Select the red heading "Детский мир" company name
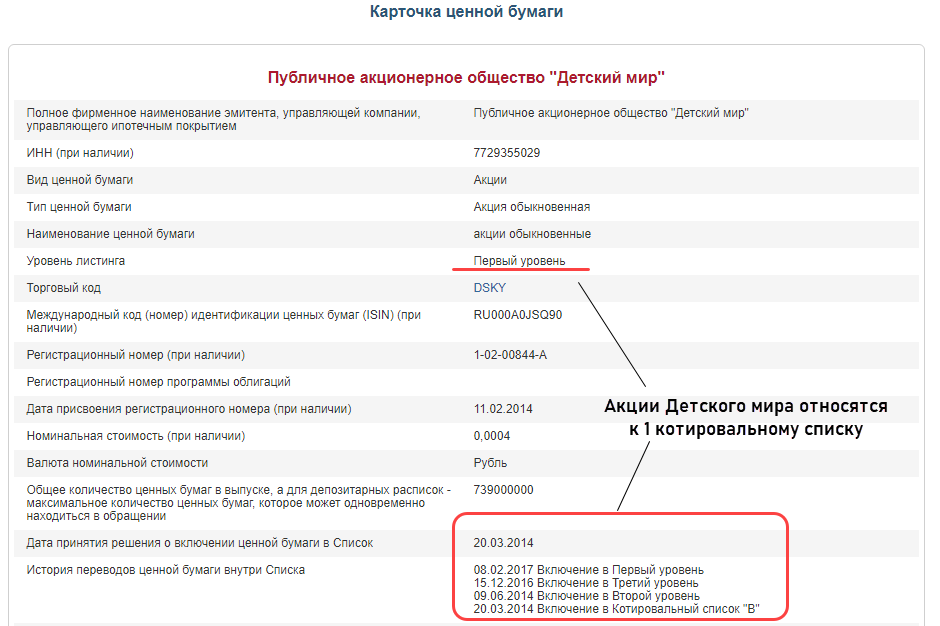Viewport: 940px width, 626px height. (466, 77)
